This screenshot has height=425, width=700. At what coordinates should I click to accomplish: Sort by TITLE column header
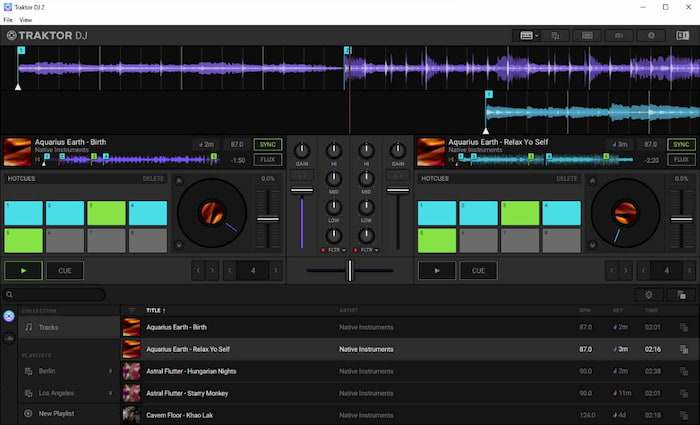[x=155, y=310]
